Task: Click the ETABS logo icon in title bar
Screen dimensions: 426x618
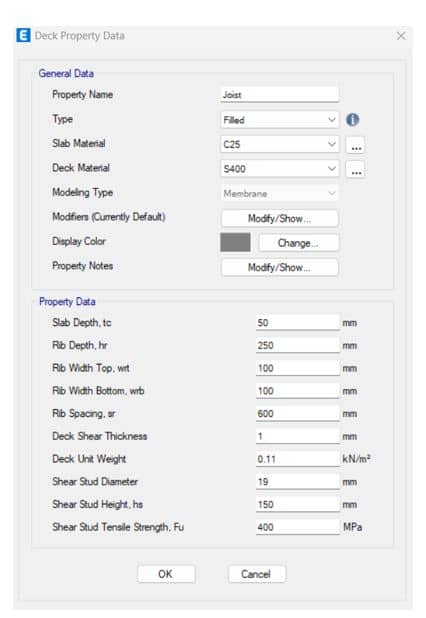Action: 23,35
